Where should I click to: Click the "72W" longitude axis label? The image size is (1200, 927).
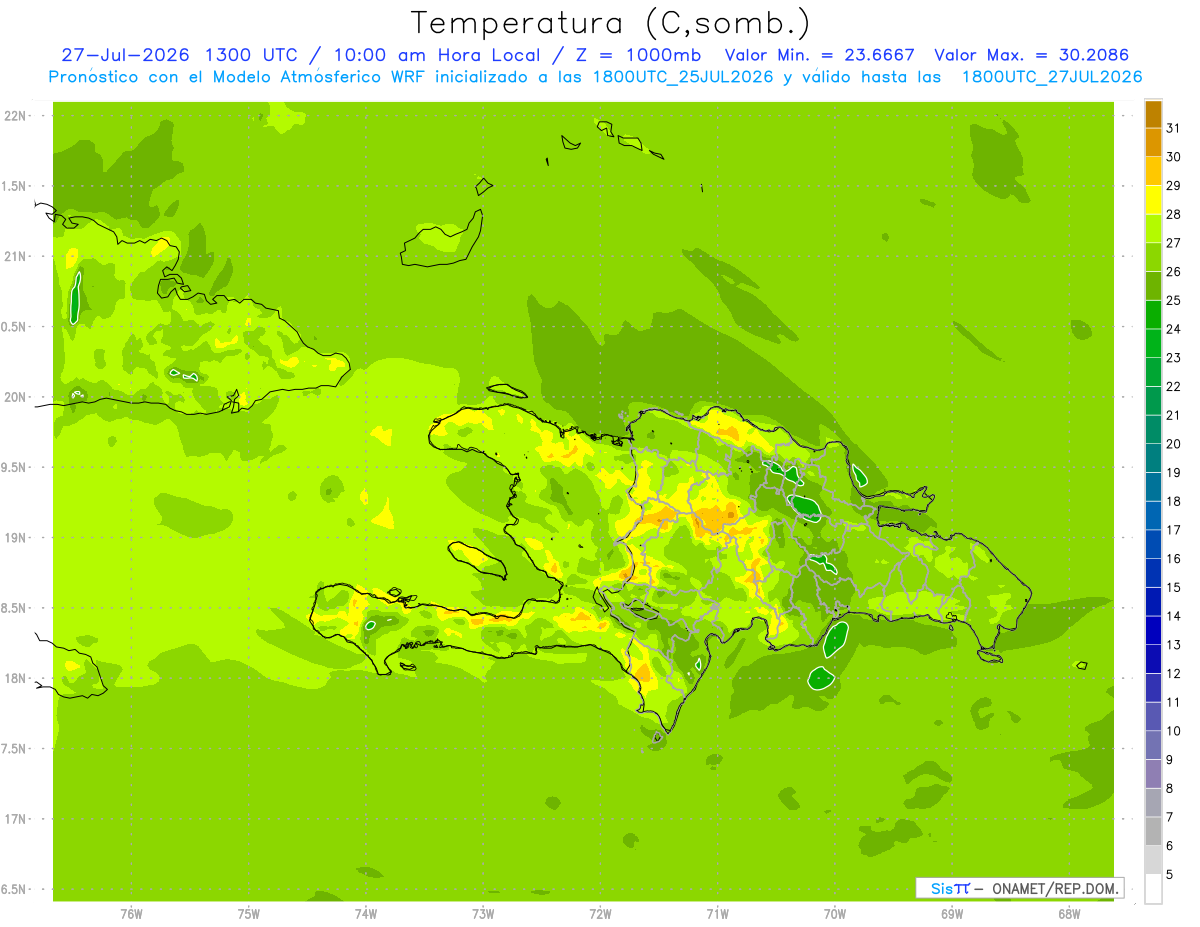coord(600,914)
